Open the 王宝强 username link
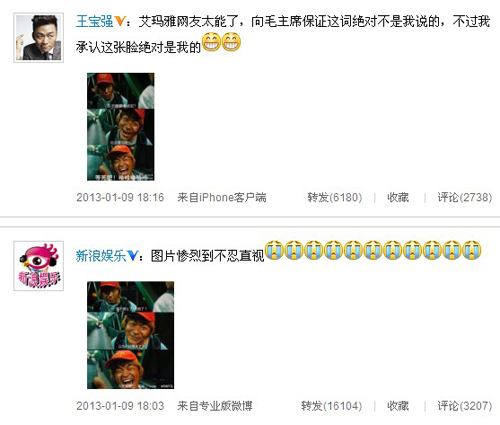The height and width of the screenshot is (425, 500). [x=95, y=22]
